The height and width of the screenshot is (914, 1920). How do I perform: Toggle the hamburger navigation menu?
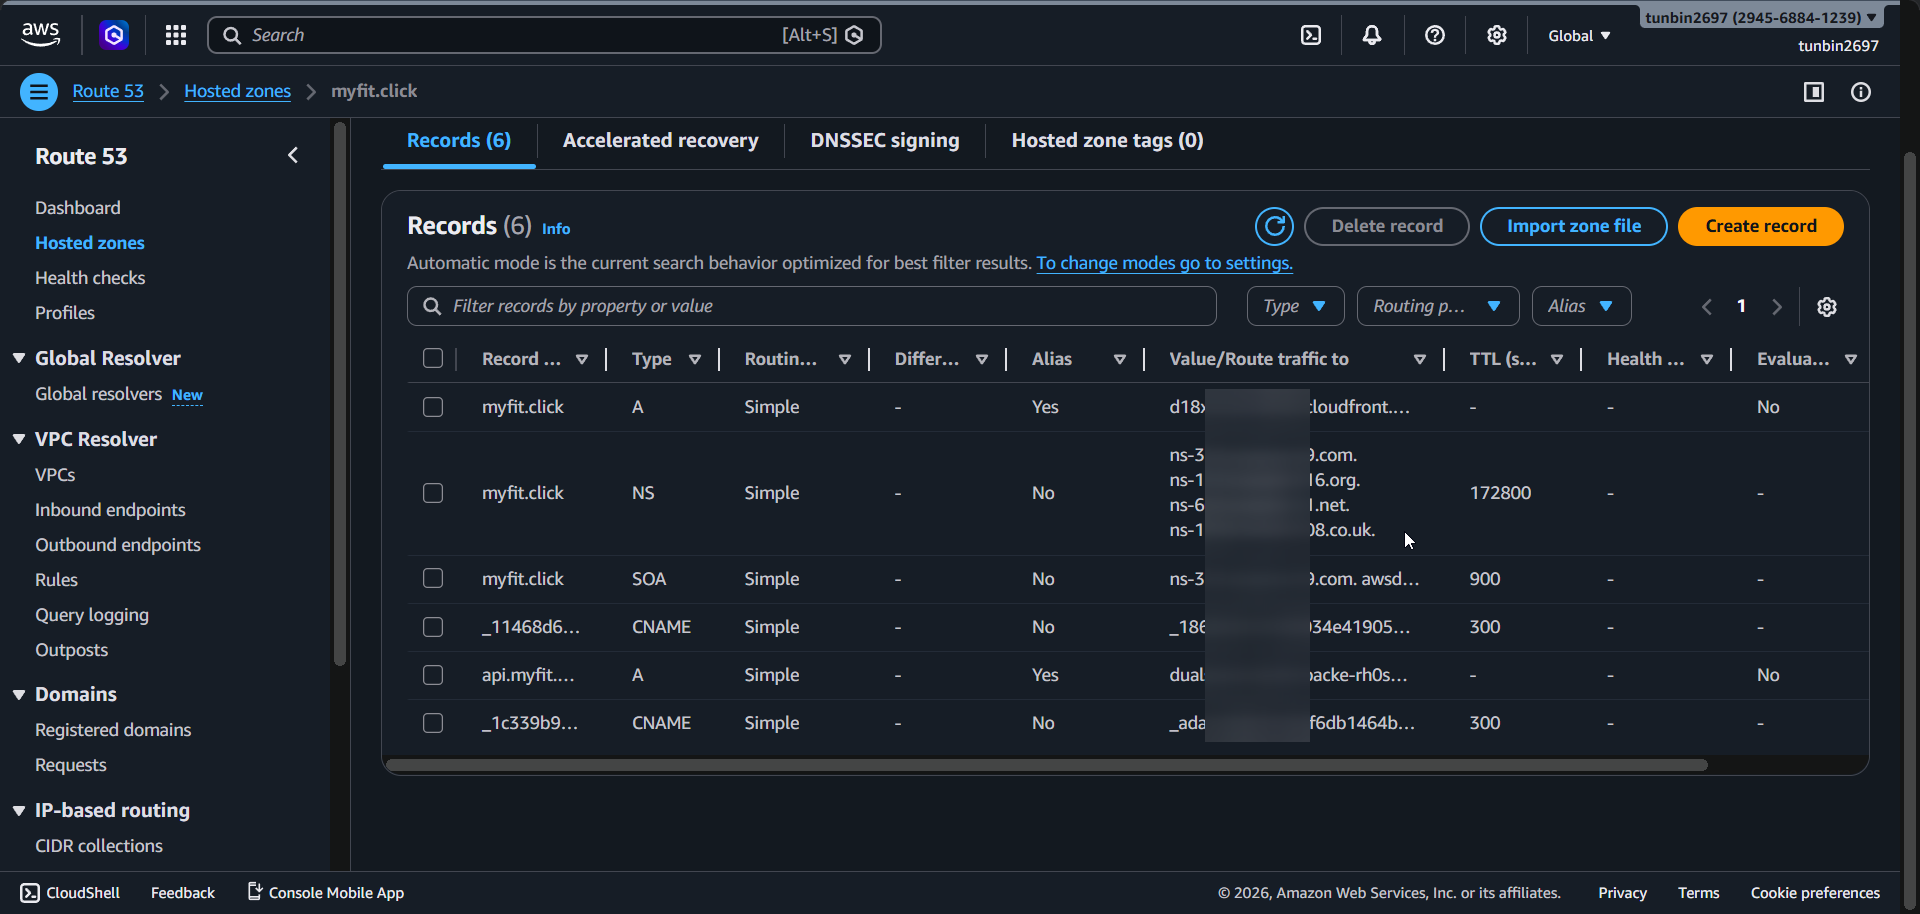(x=39, y=92)
